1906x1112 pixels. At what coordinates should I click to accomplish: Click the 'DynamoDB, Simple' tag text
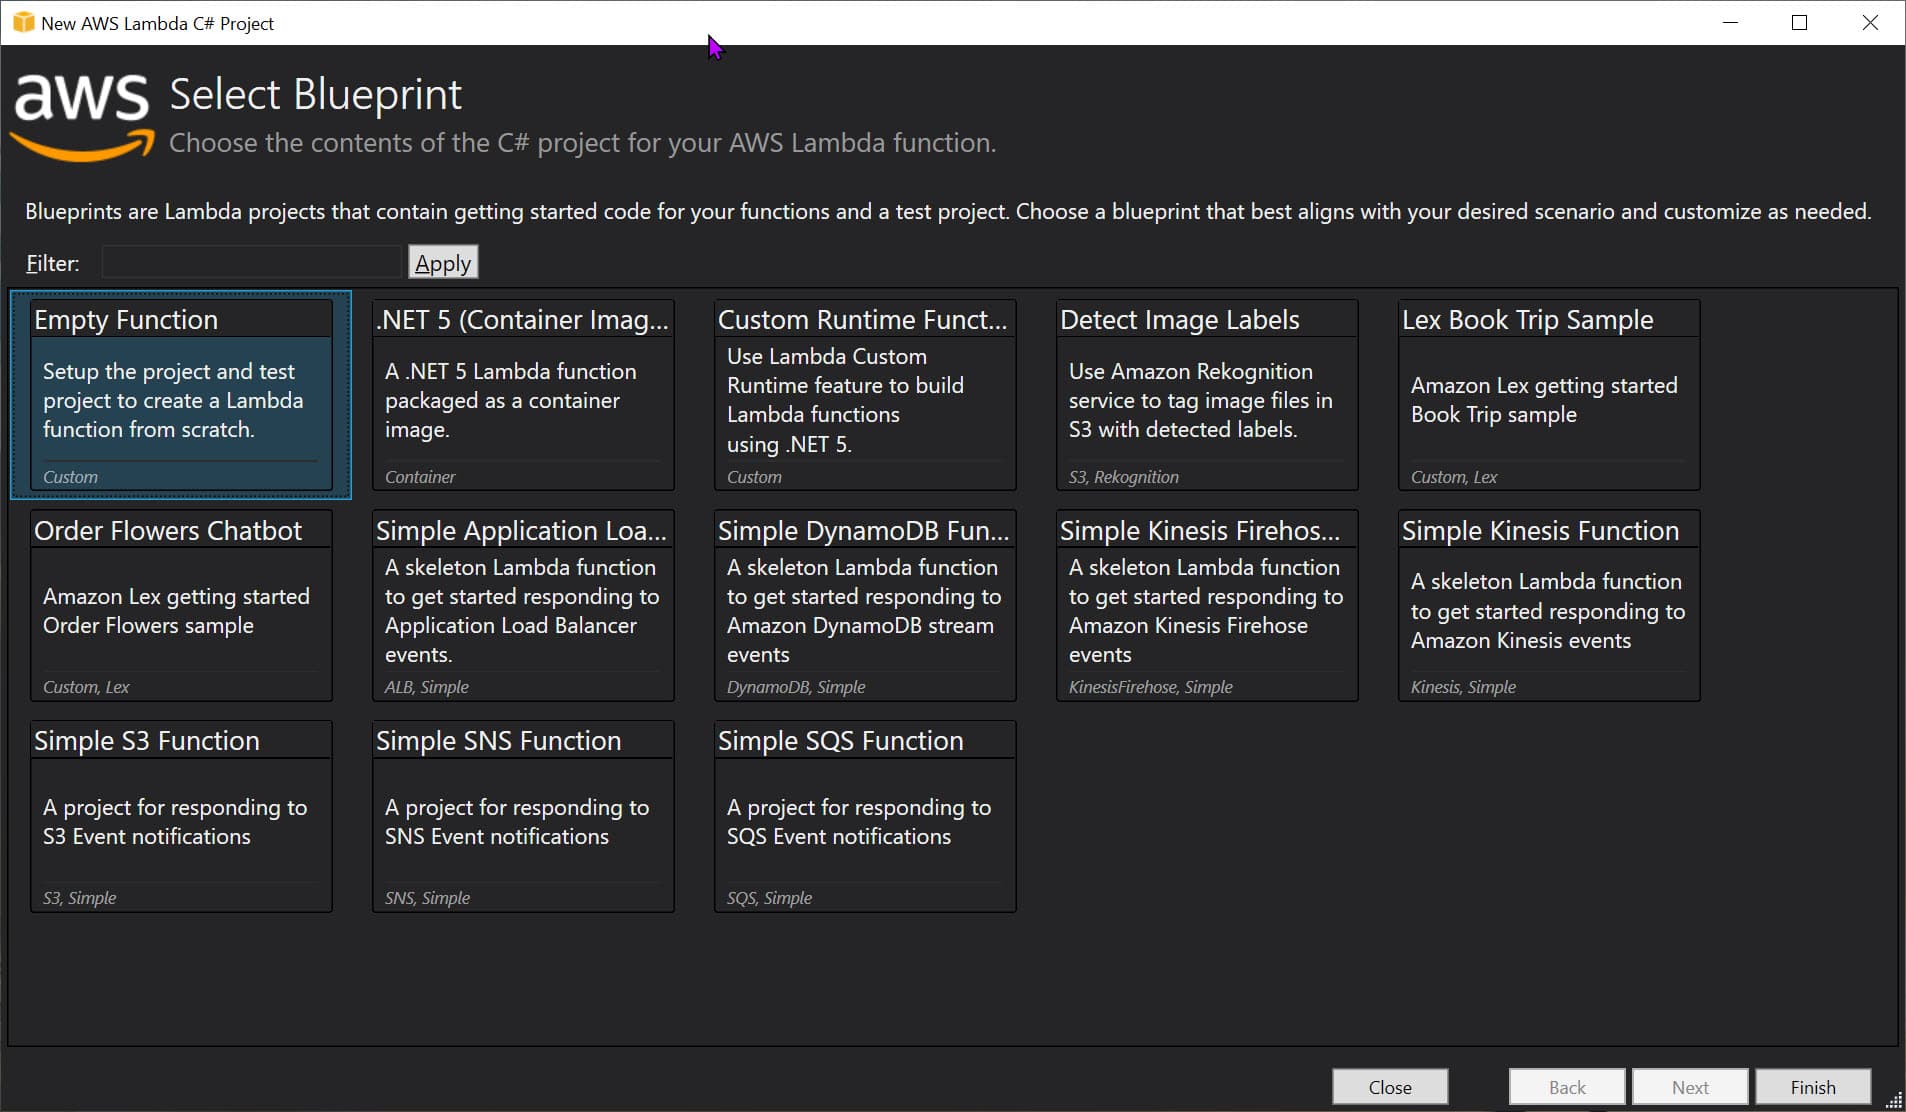[x=796, y=687]
